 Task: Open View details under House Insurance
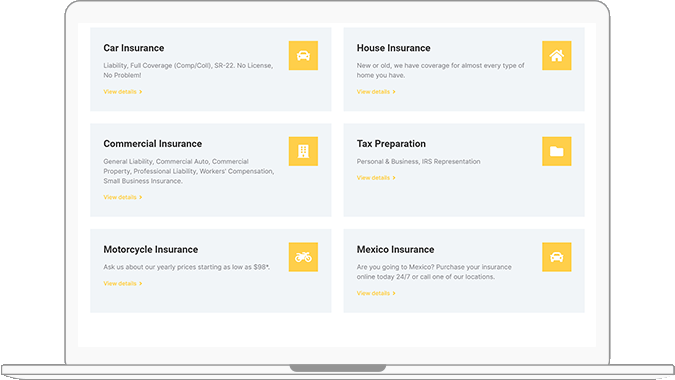click(x=376, y=92)
